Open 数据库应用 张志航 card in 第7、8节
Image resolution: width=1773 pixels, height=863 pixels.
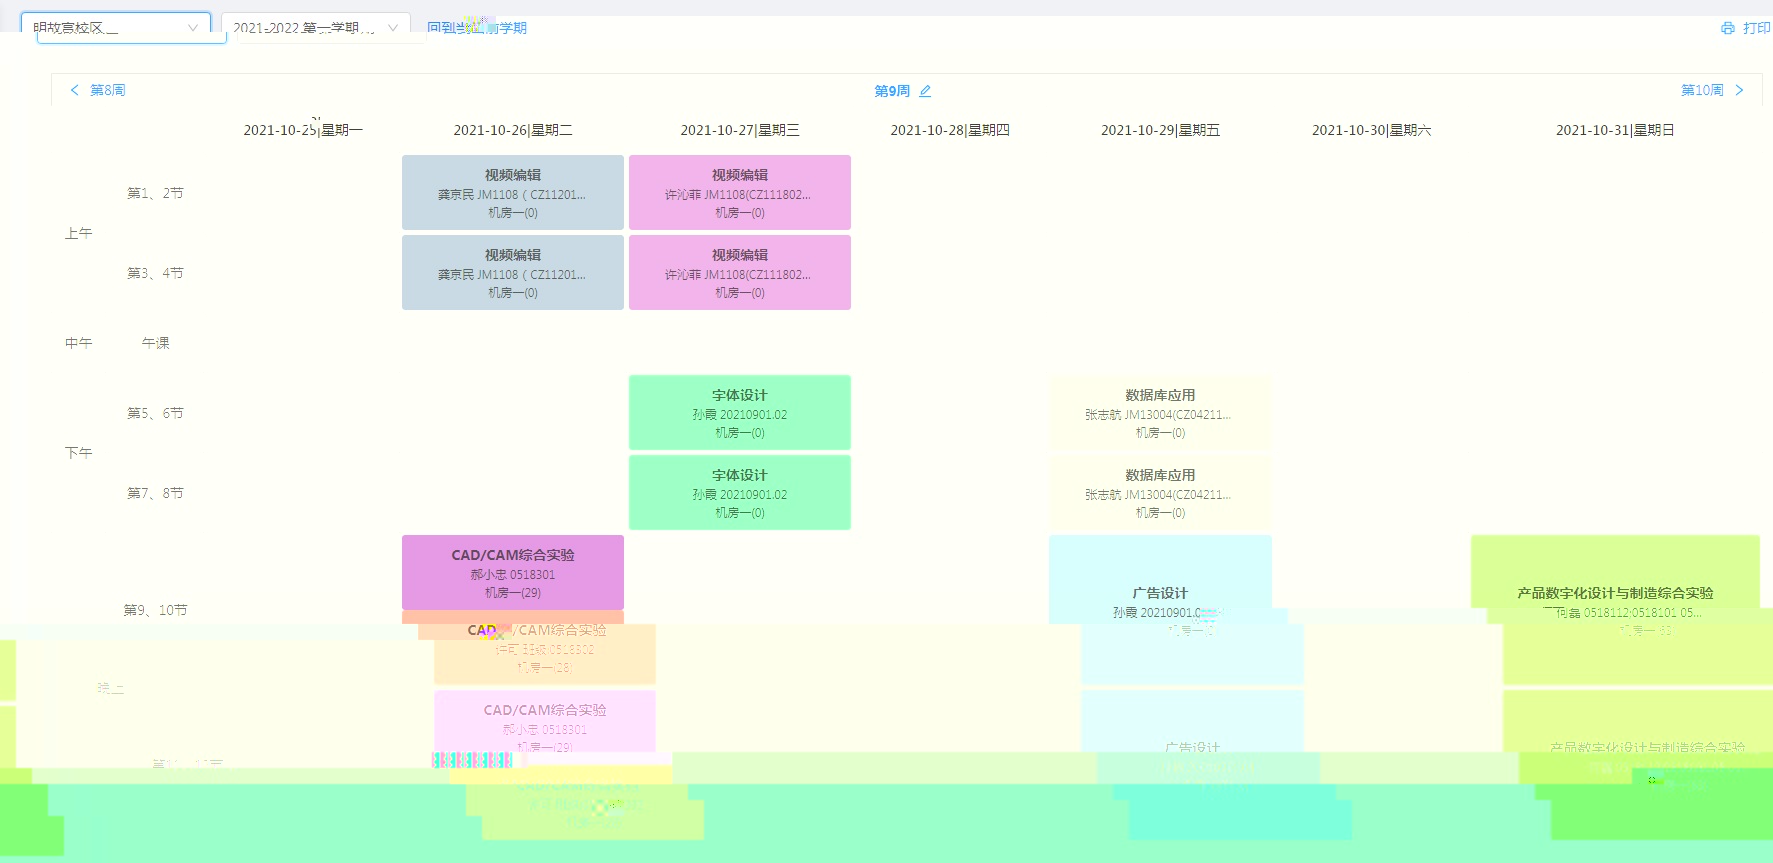click(x=1160, y=492)
